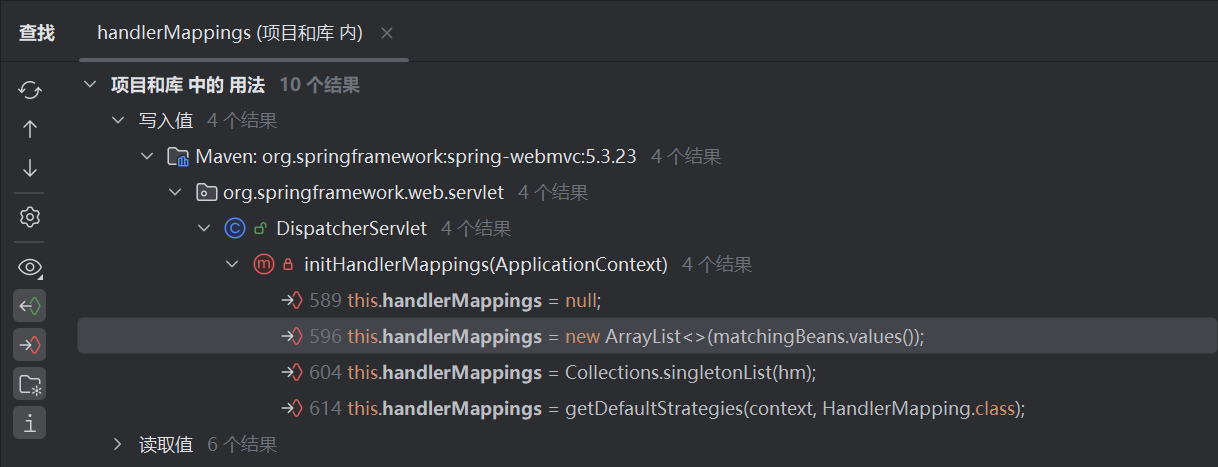Expand the 读取值 results group
1218x467 pixels.
point(118,444)
